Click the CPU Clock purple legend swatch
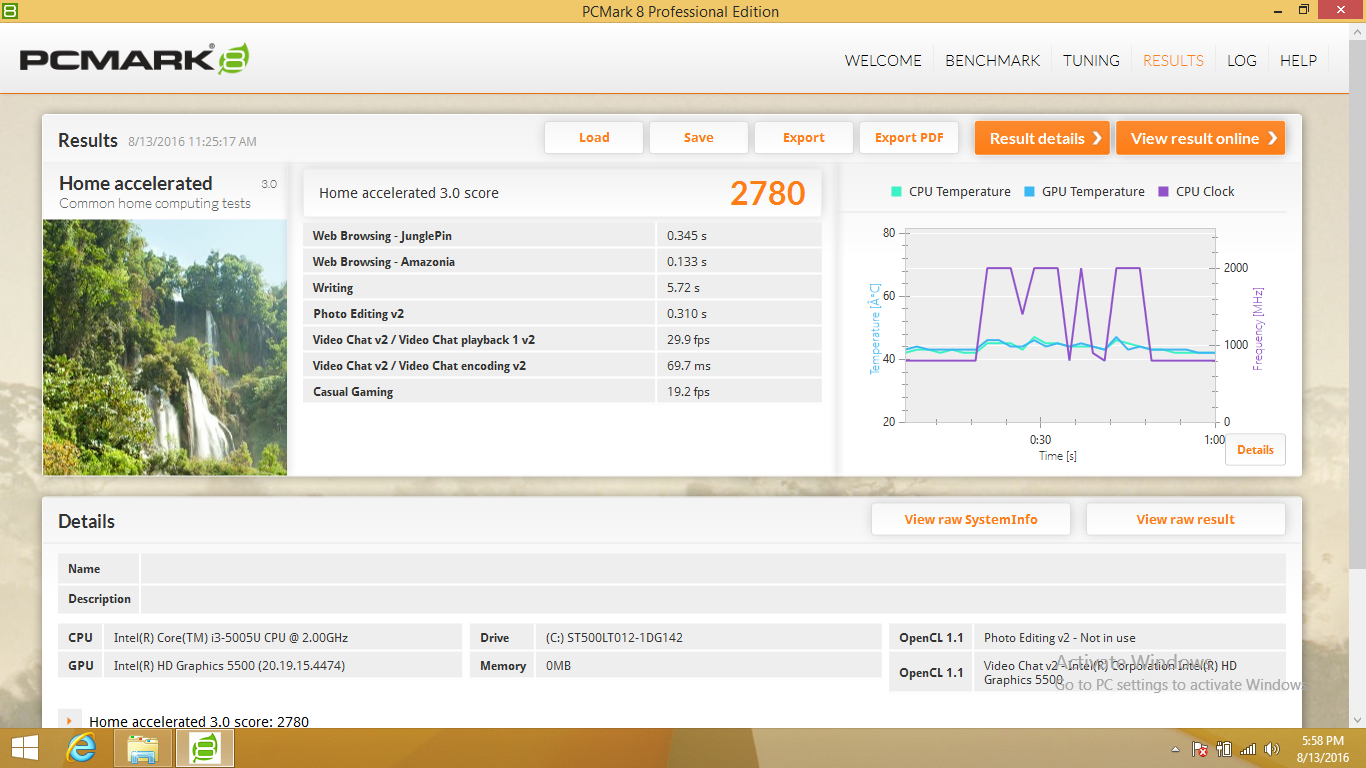 coord(1164,192)
